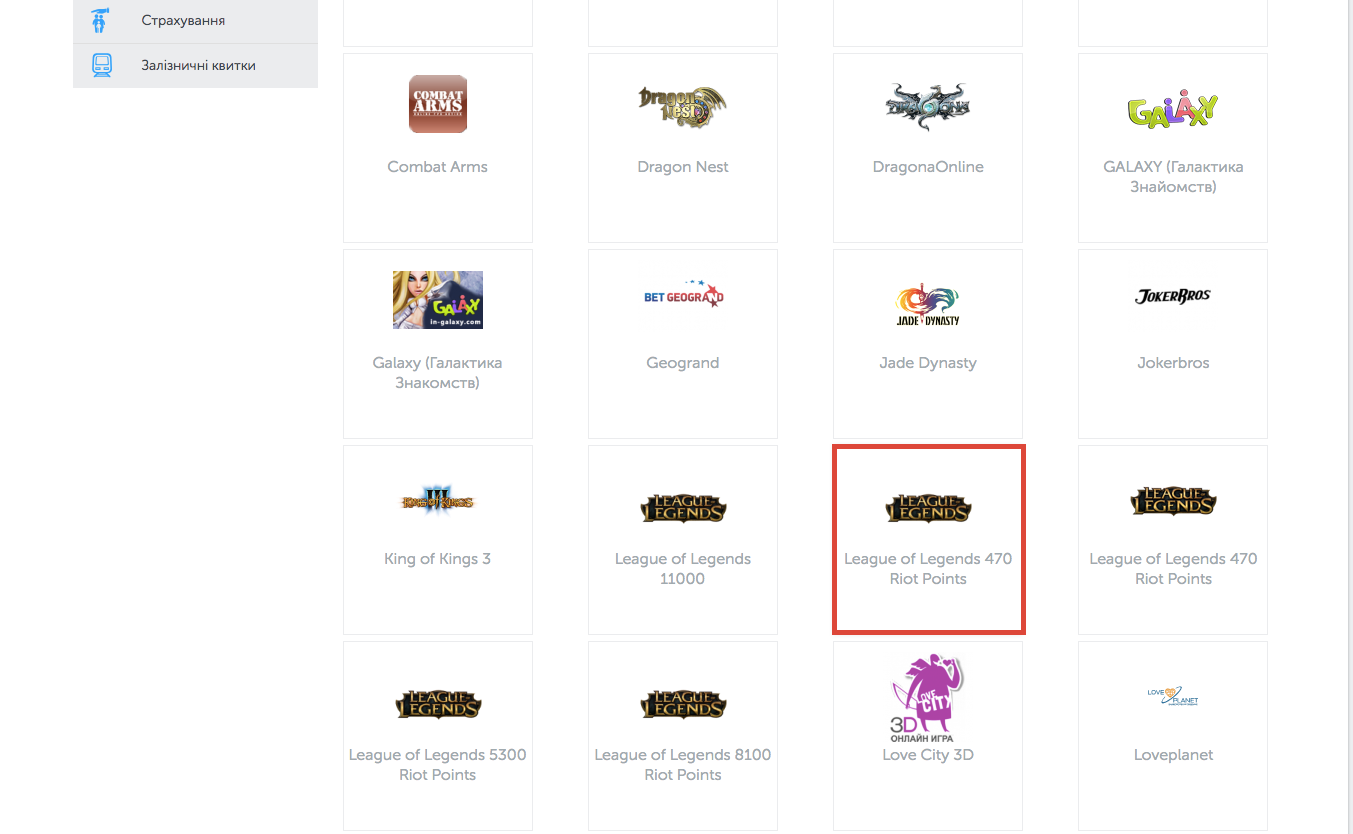Click the GALAXY (Галактика Знайомств) label

pos(1173,177)
